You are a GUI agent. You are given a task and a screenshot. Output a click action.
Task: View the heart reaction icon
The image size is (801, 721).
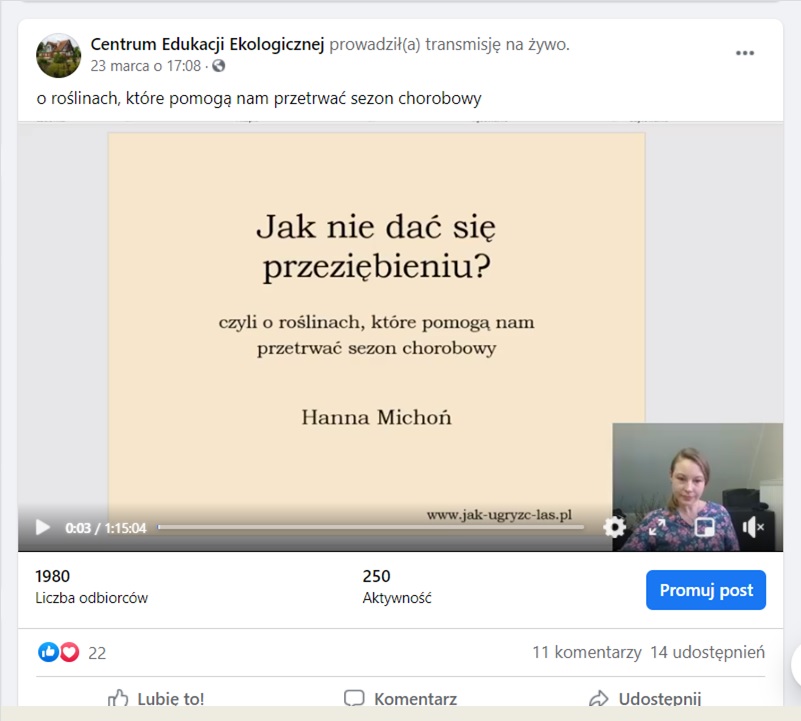(x=69, y=652)
